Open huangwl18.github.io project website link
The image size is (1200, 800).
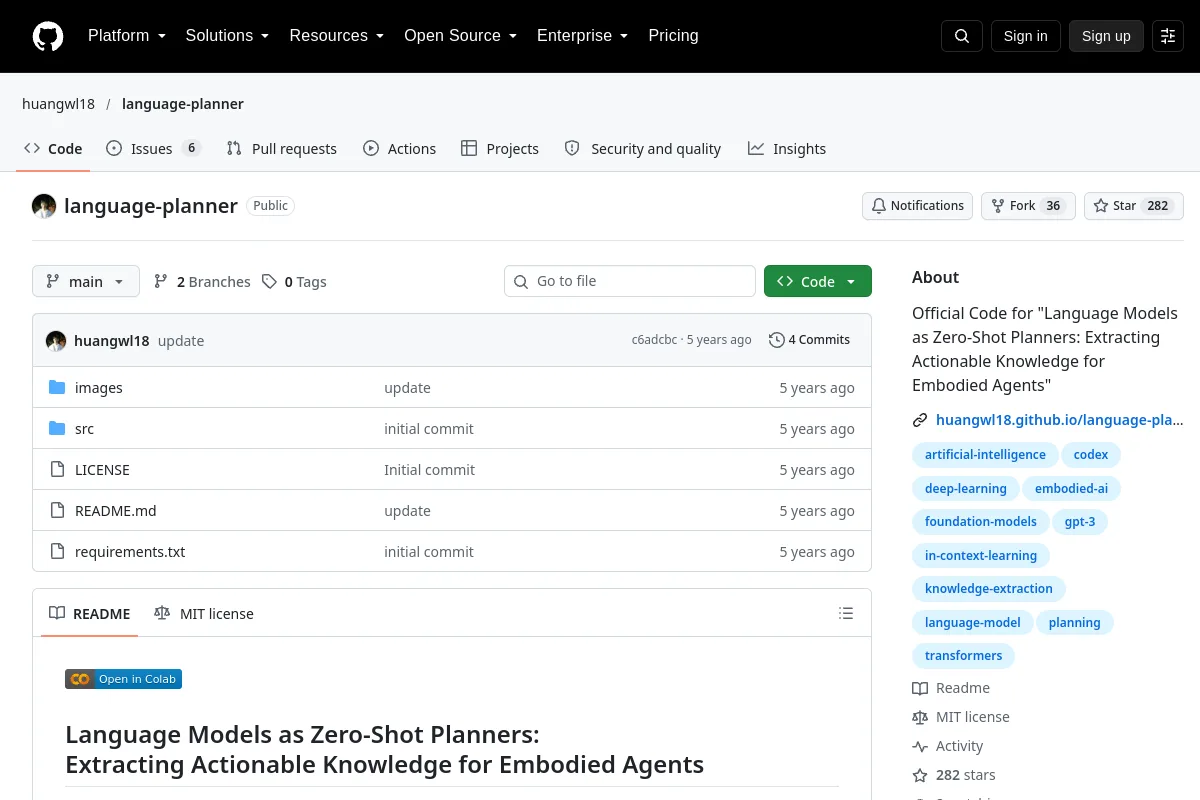1059,420
